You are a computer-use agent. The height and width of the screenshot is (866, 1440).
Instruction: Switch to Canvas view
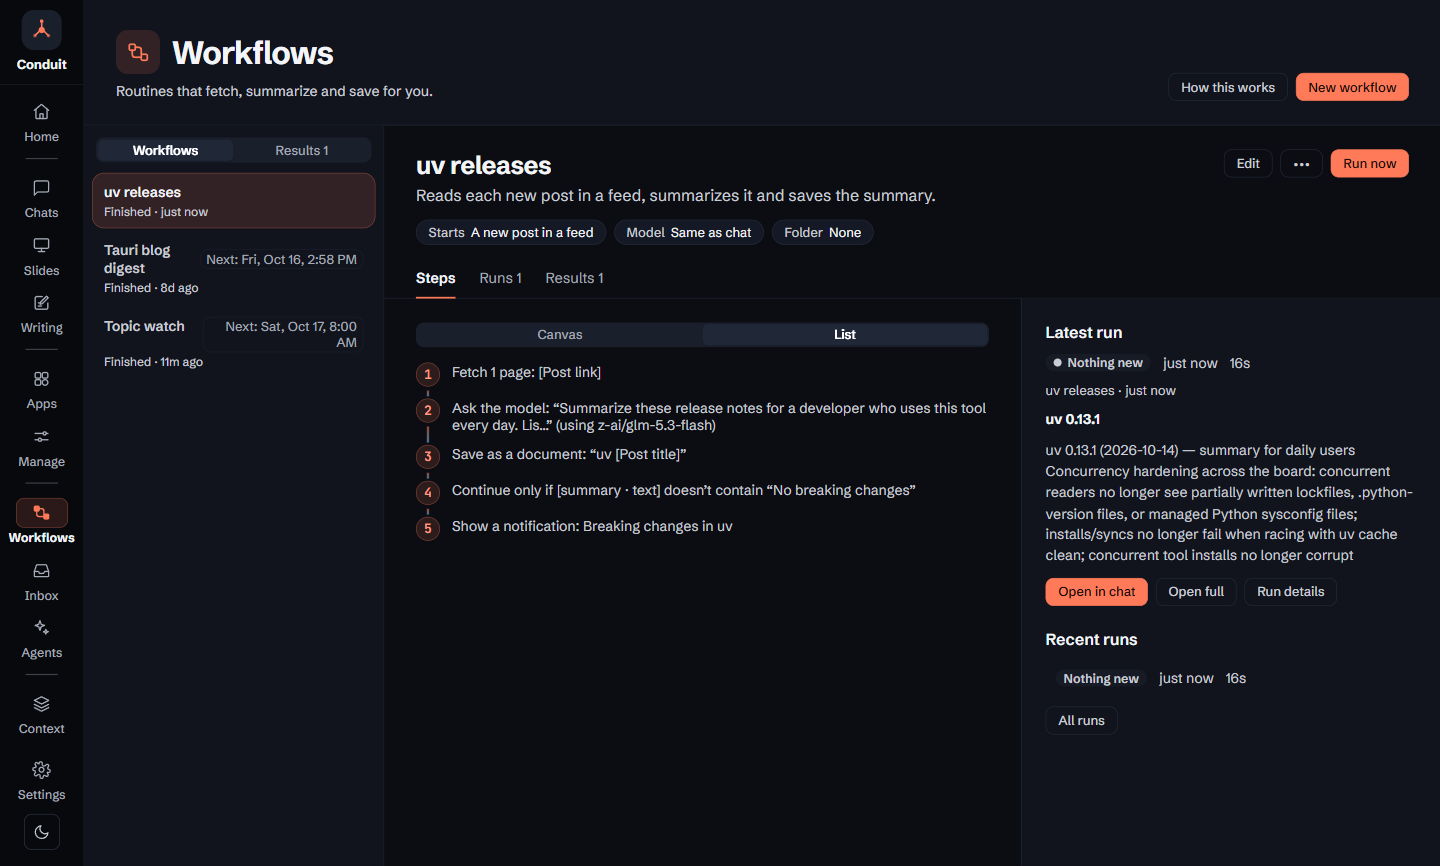(x=560, y=335)
